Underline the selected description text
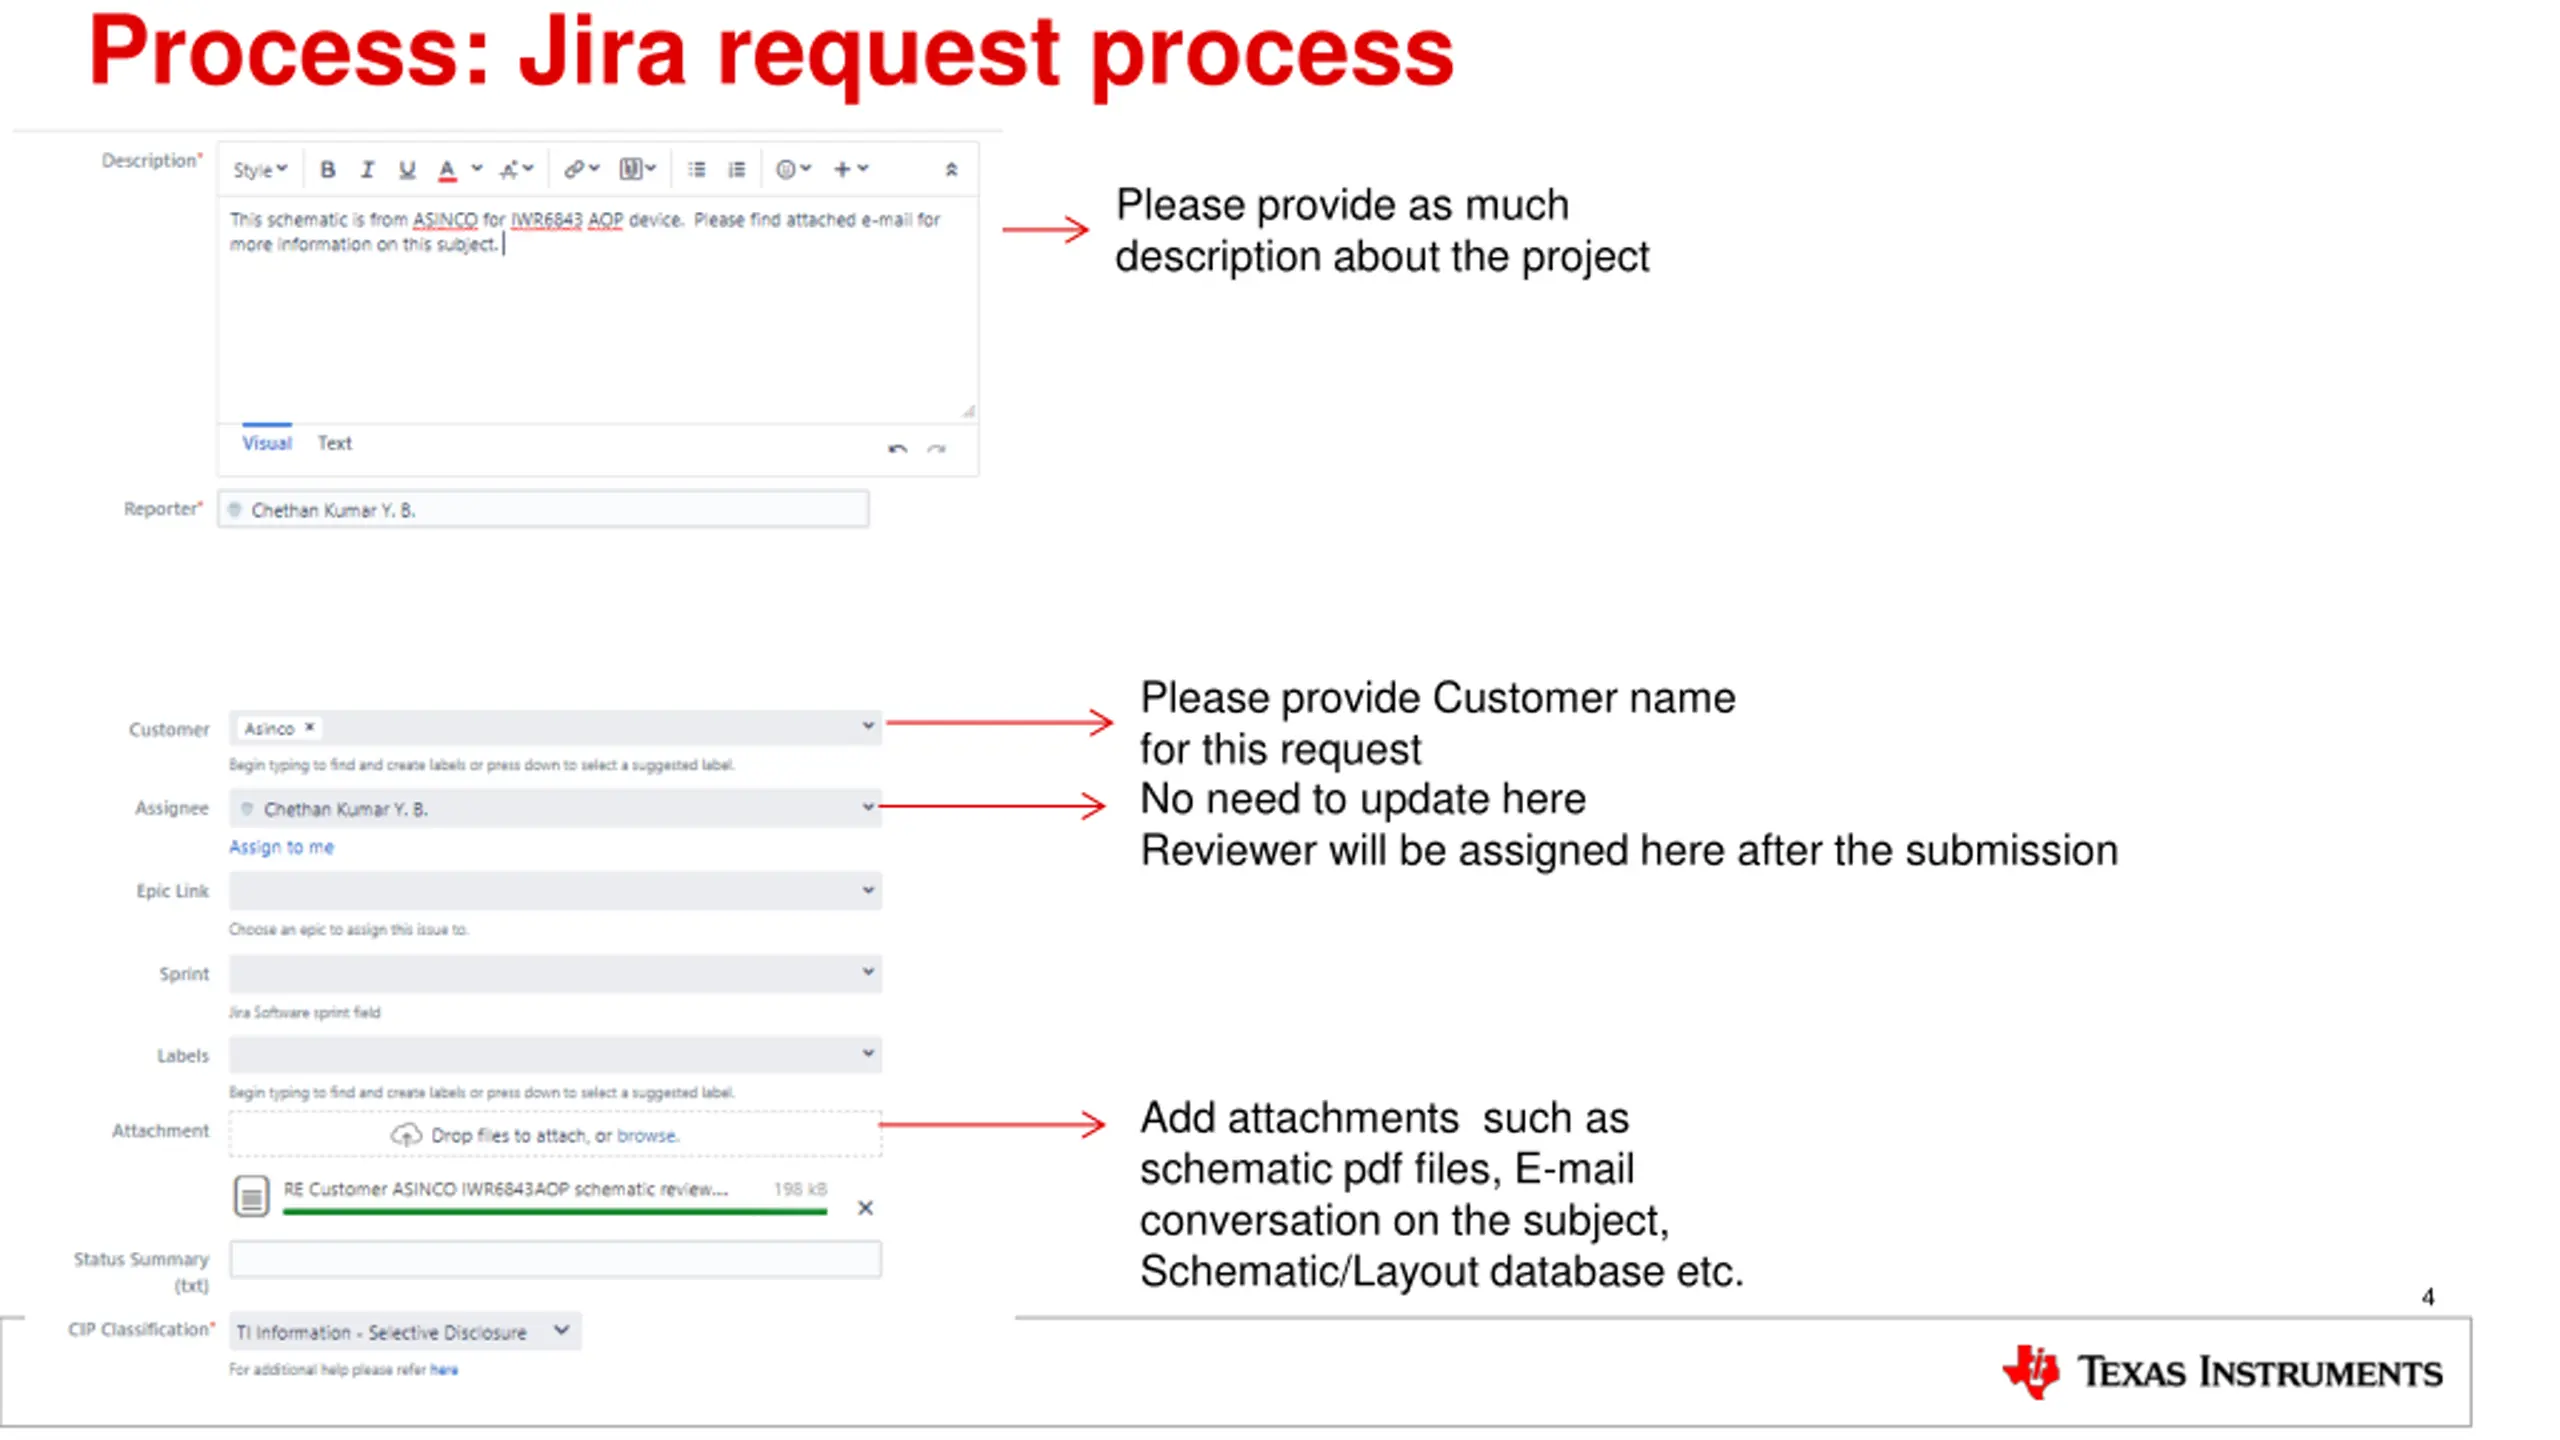This screenshot has width=2560, height=1440. tap(406, 170)
